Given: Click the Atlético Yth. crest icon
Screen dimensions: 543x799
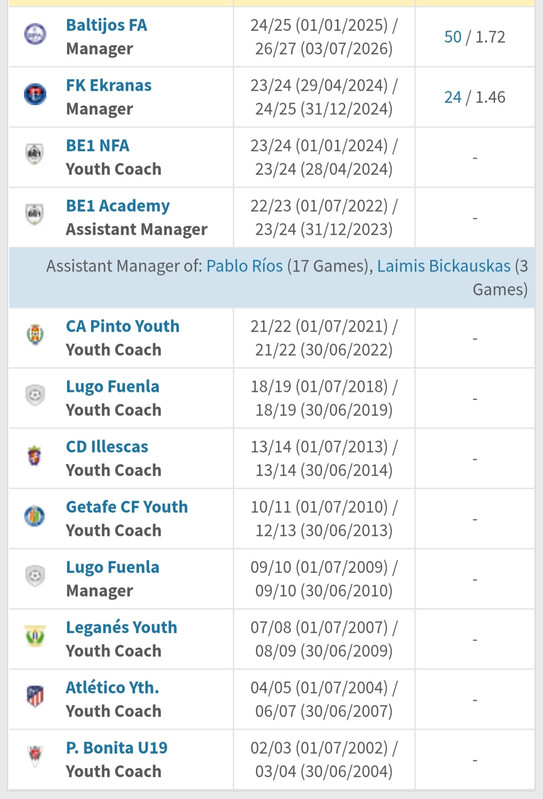Looking at the screenshot, I should (35, 696).
